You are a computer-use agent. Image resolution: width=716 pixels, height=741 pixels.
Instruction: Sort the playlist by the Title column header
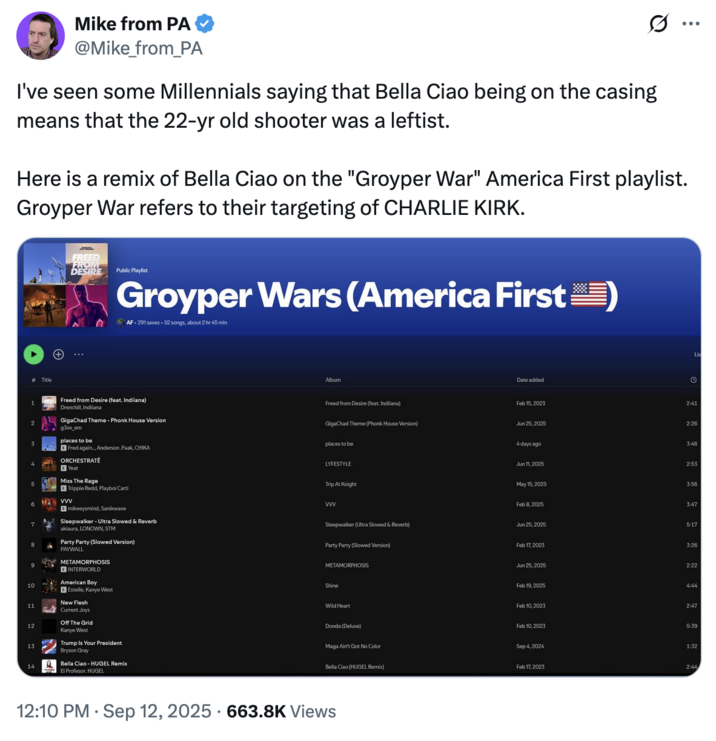[46, 380]
